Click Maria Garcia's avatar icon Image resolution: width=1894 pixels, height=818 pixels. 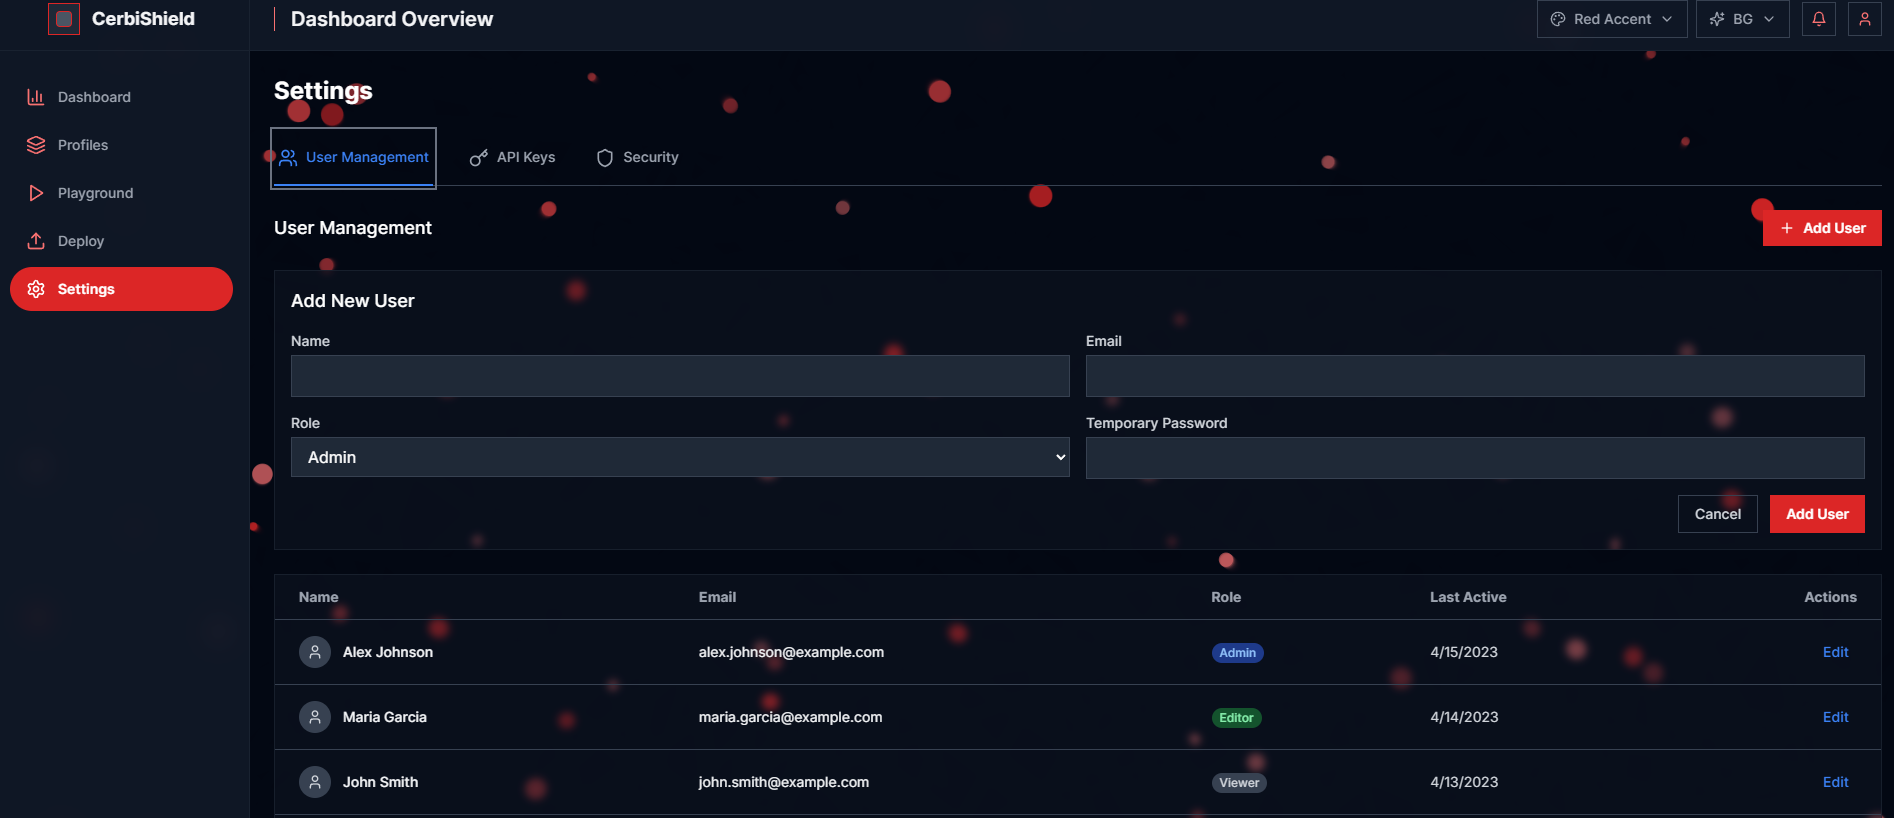point(315,717)
